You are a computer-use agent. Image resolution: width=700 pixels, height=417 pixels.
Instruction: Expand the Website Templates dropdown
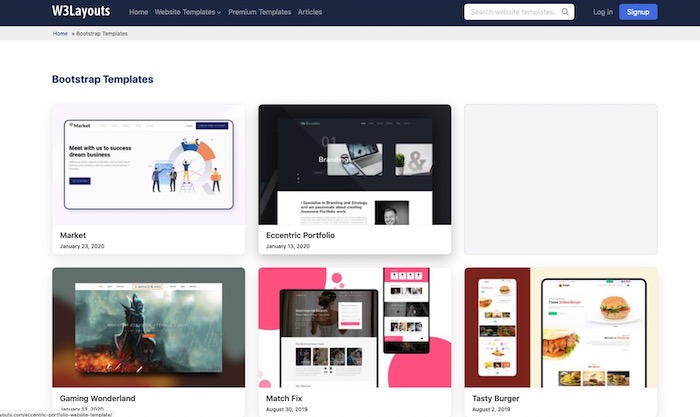pos(188,12)
